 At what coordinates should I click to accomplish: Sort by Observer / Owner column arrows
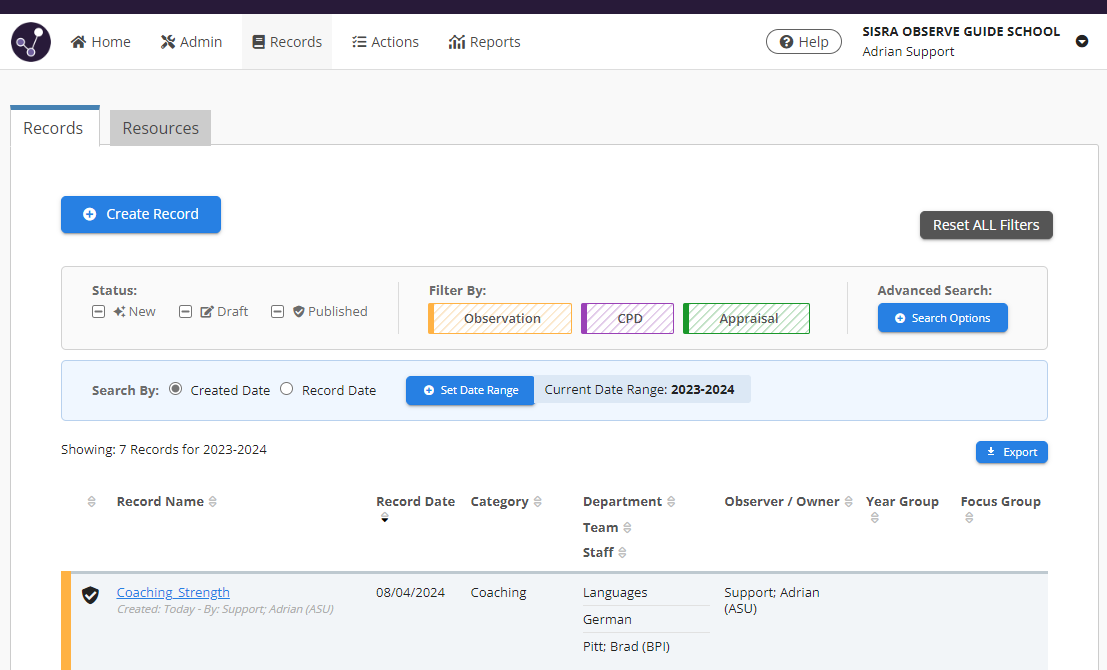[x=849, y=502]
